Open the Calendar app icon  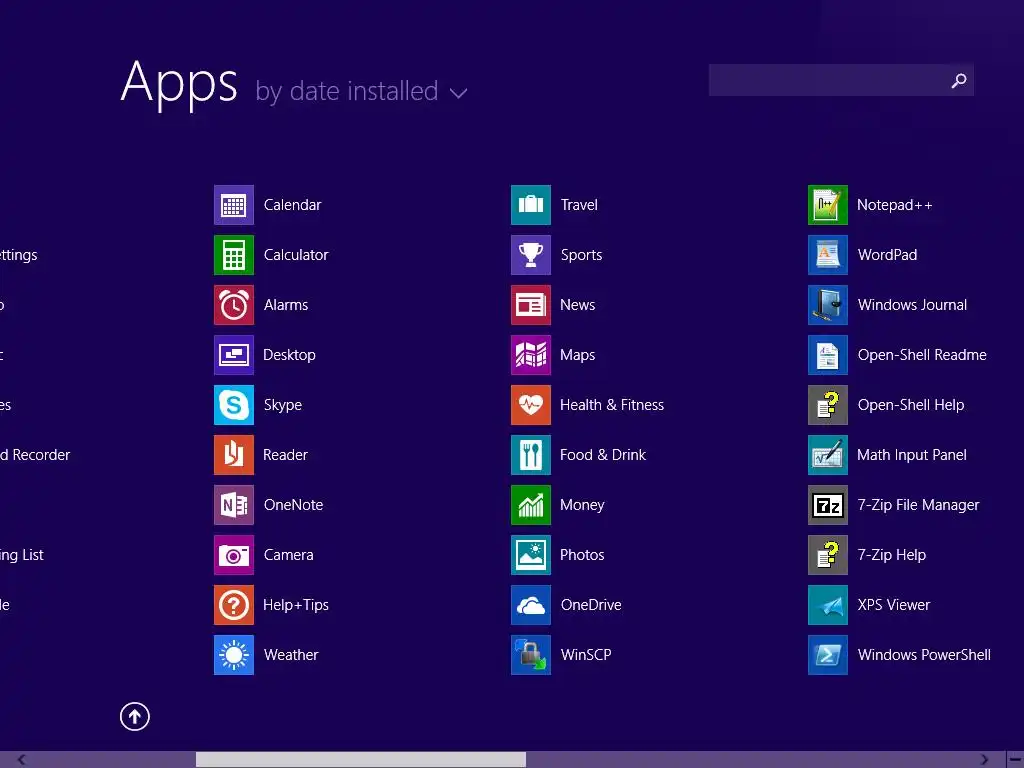click(x=234, y=205)
